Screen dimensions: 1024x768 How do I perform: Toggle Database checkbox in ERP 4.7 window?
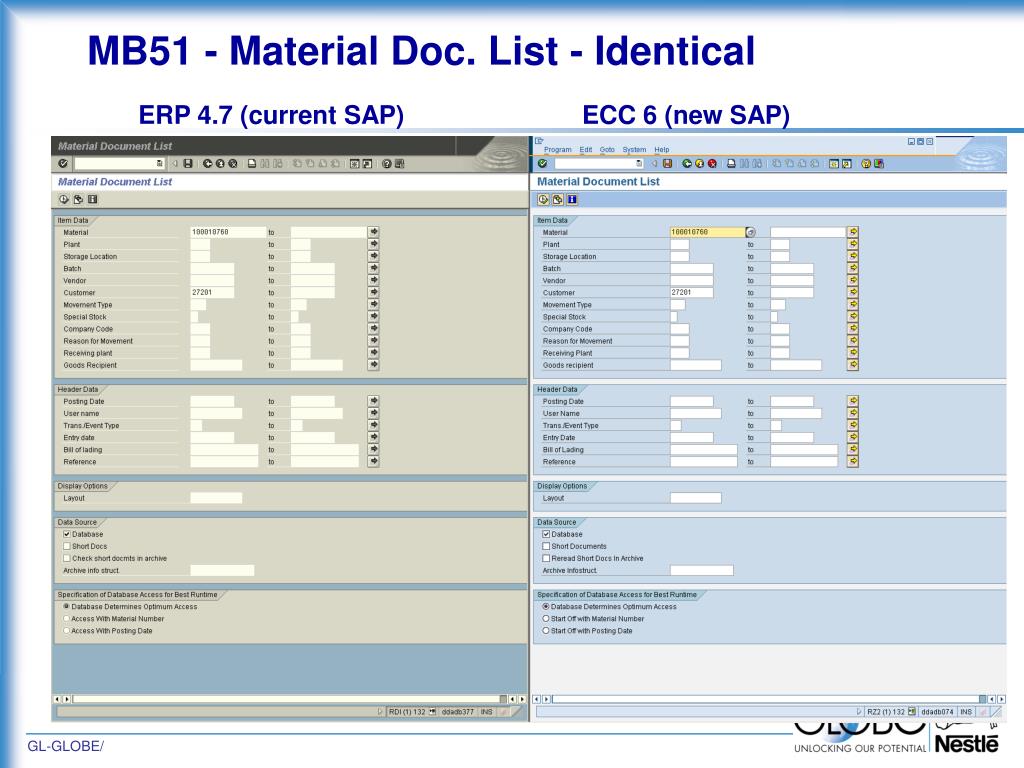(67, 534)
